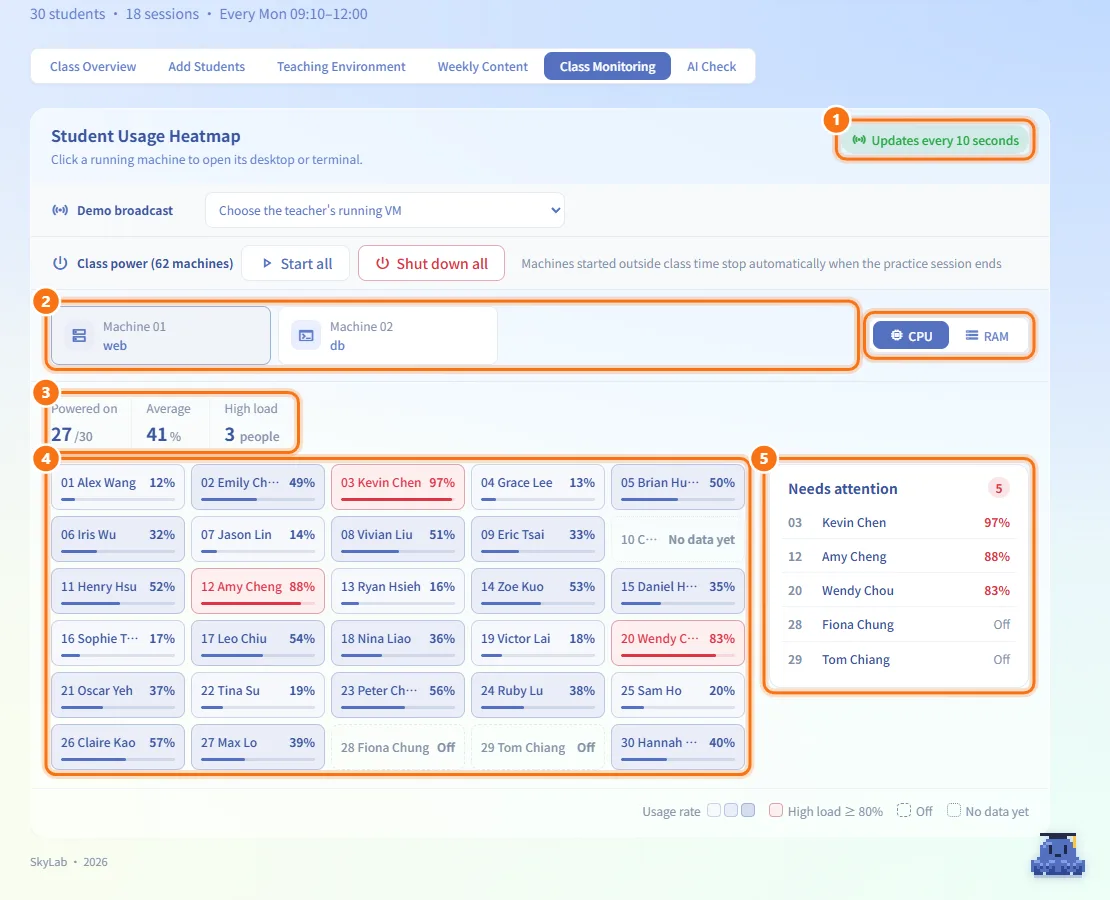Click the Needs attention count badge

pyautogui.click(x=998, y=488)
